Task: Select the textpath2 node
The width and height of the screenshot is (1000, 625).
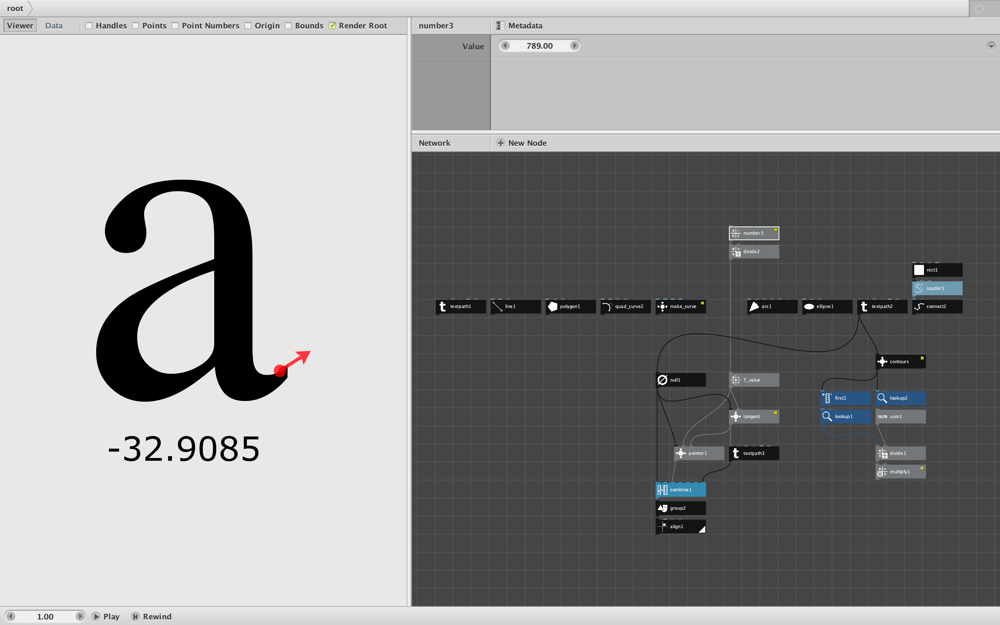Action: click(882, 307)
